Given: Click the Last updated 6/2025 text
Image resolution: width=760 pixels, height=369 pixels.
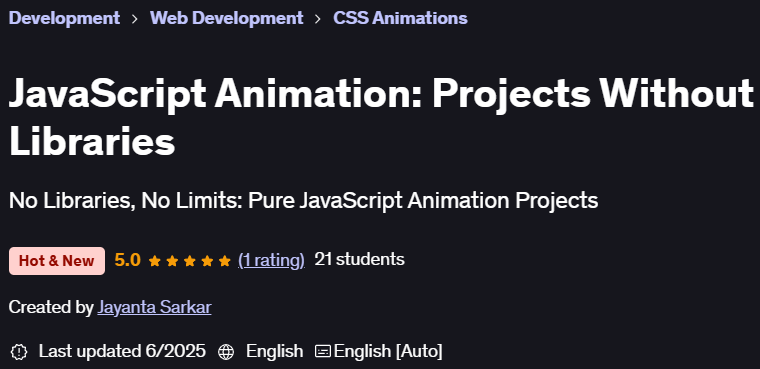Looking at the screenshot, I should click(x=122, y=351).
